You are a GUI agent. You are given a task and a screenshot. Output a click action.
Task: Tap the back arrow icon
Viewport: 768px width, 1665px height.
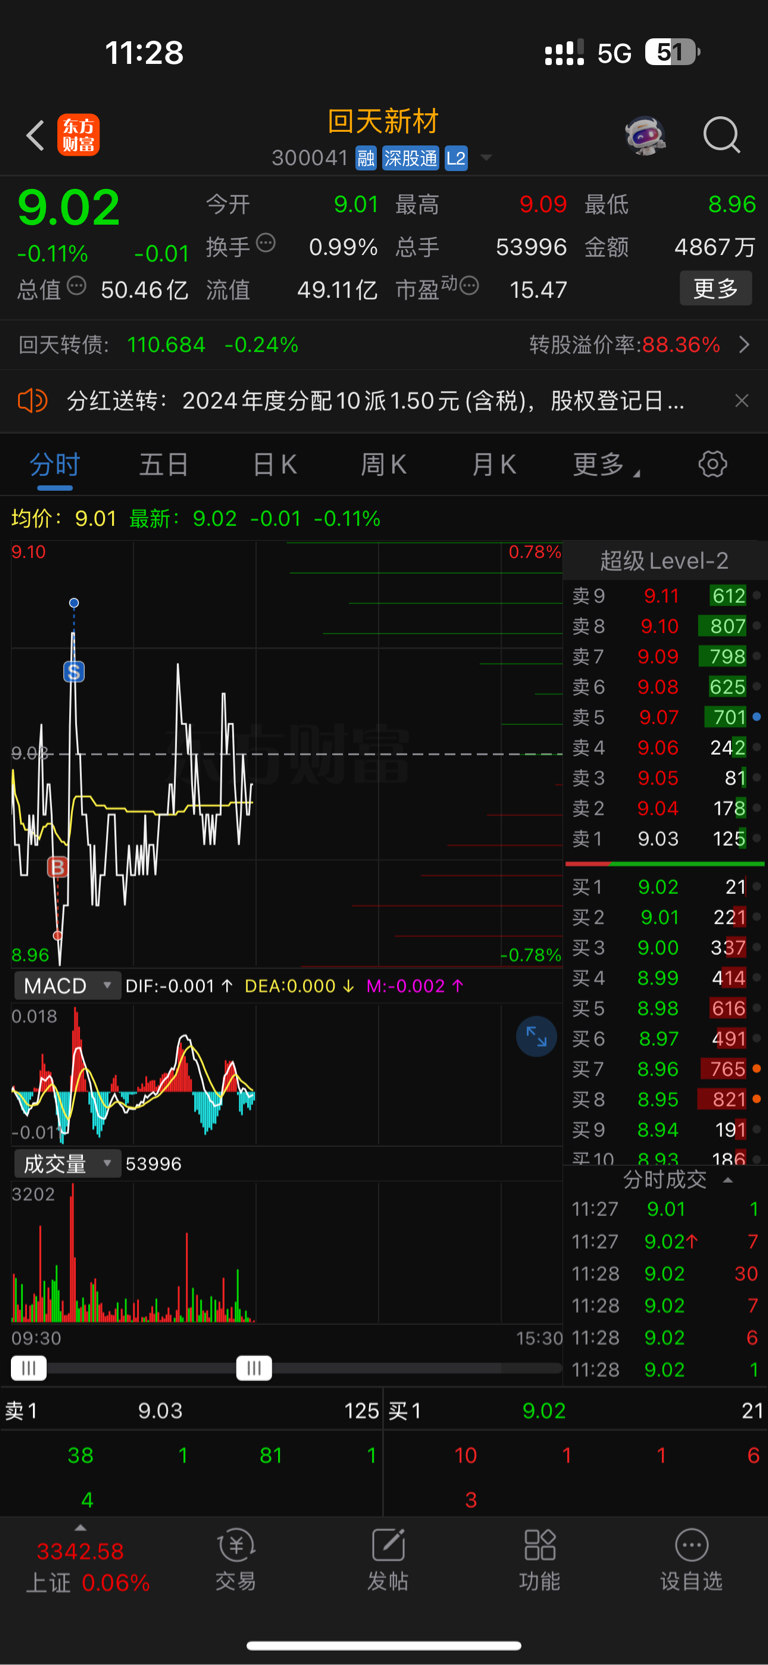pyautogui.click(x=36, y=136)
